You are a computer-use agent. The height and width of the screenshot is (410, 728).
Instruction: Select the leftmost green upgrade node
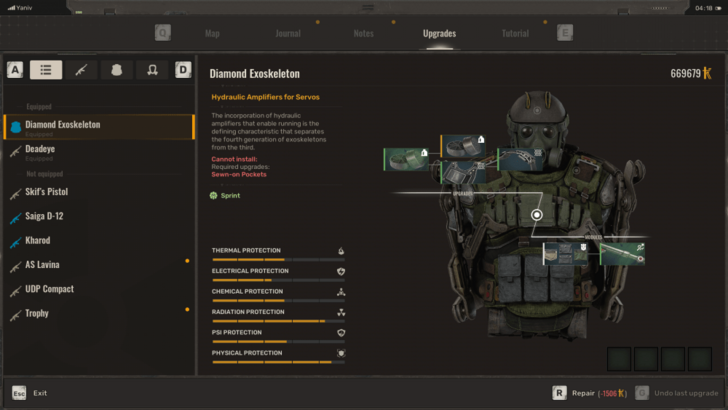406,159
